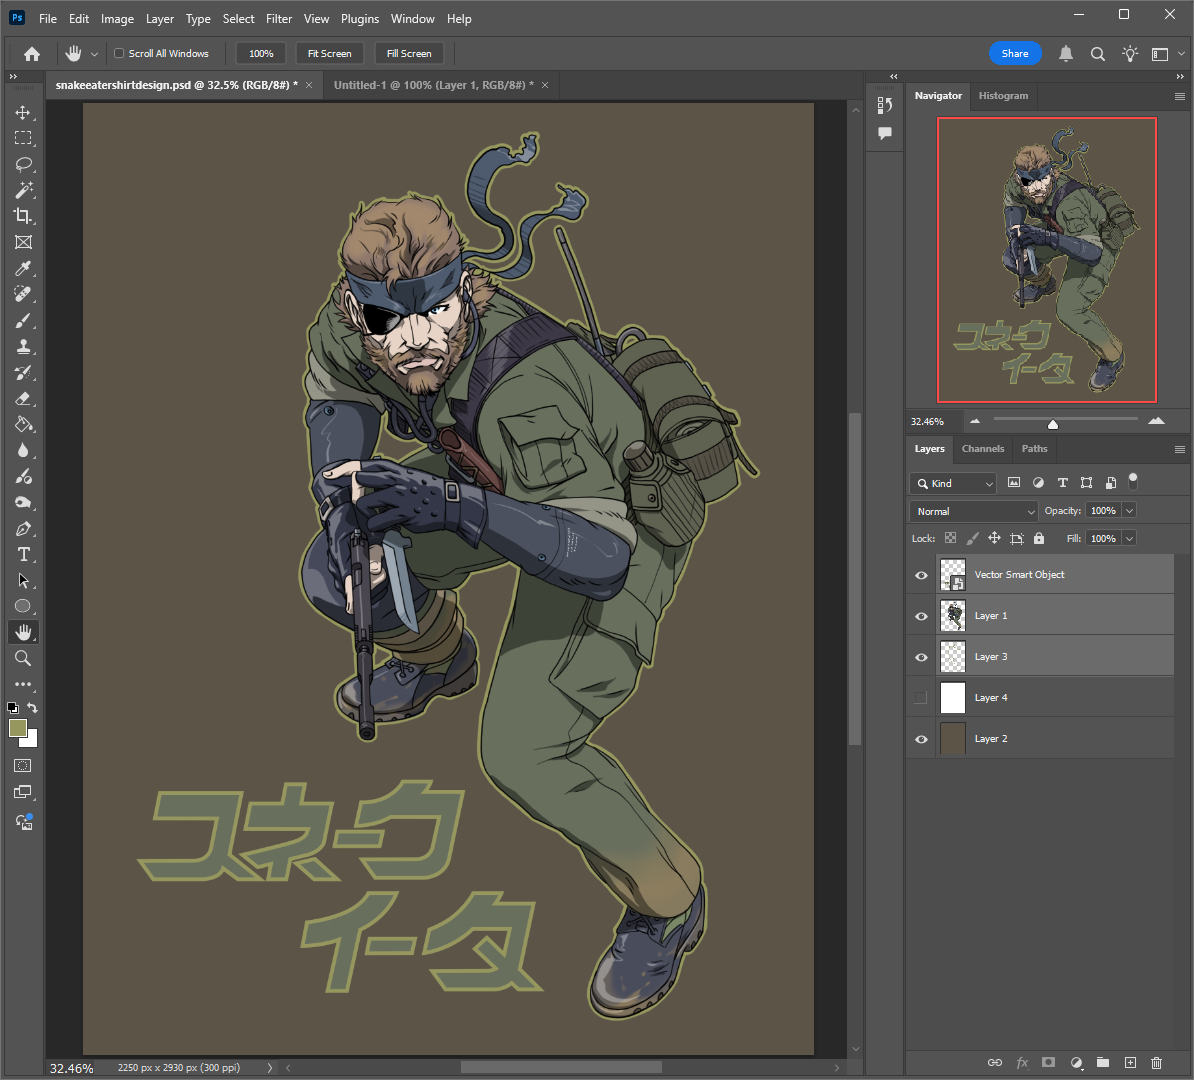Select the Lasso tool

point(23,164)
